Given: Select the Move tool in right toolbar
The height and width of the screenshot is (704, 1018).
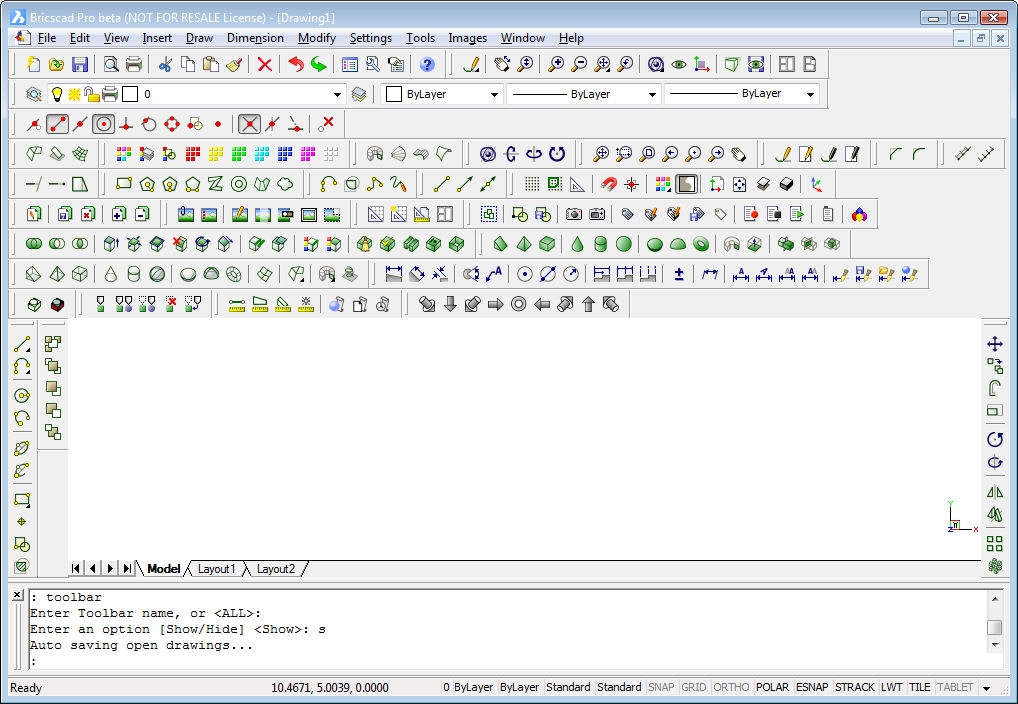Looking at the screenshot, I should pos(995,344).
